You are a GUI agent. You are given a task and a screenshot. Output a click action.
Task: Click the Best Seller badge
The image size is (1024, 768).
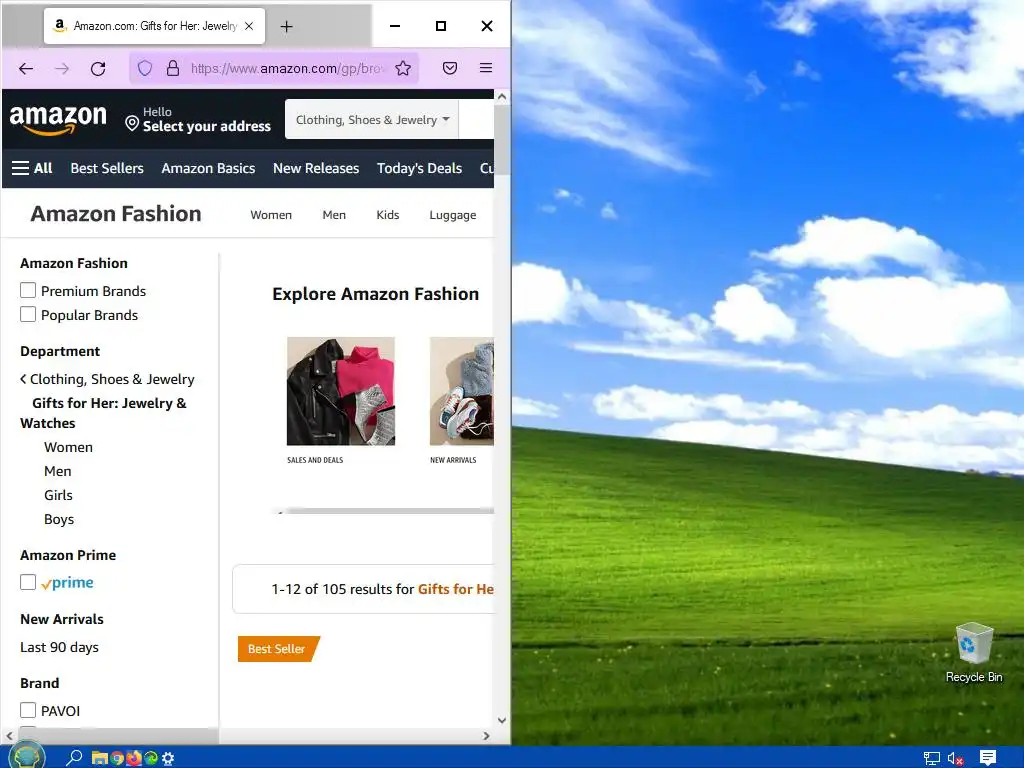tap(278, 648)
